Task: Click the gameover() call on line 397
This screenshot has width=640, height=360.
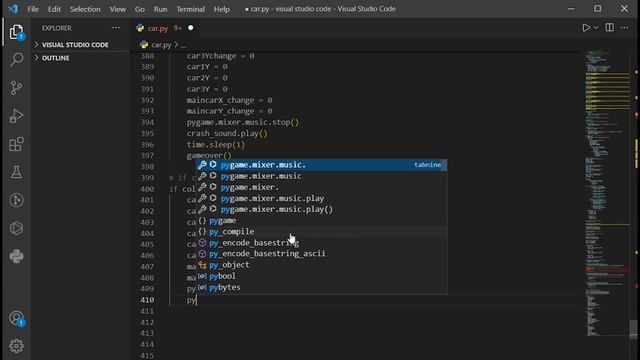Action: [209, 156]
